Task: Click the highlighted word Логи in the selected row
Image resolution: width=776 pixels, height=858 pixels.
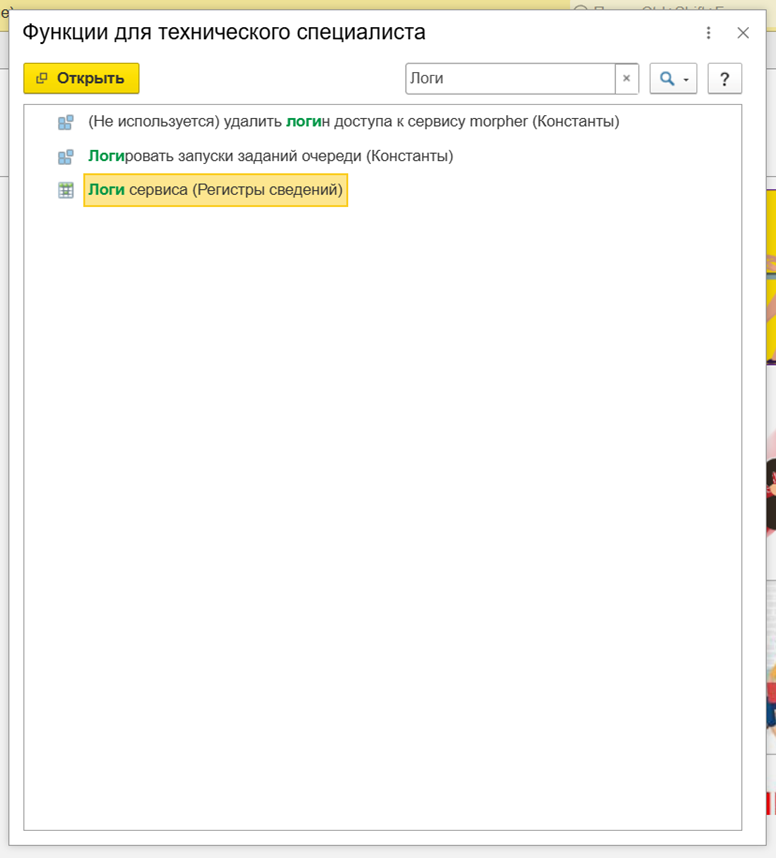Action: click(x=106, y=190)
